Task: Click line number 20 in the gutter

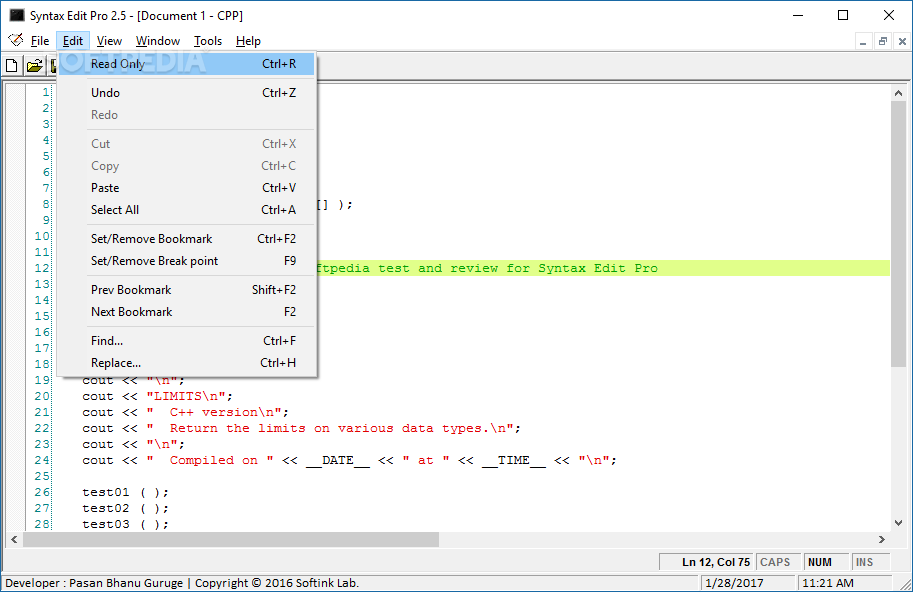Action: (x=42, y=396)
